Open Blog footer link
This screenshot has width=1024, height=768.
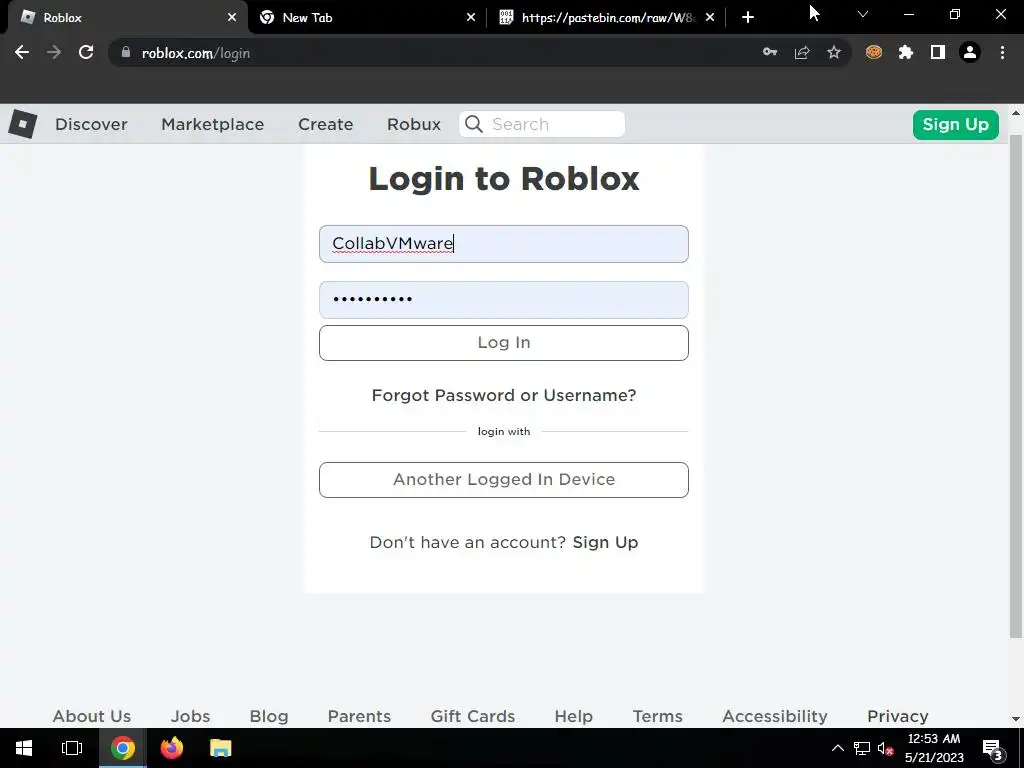(268, 716)
